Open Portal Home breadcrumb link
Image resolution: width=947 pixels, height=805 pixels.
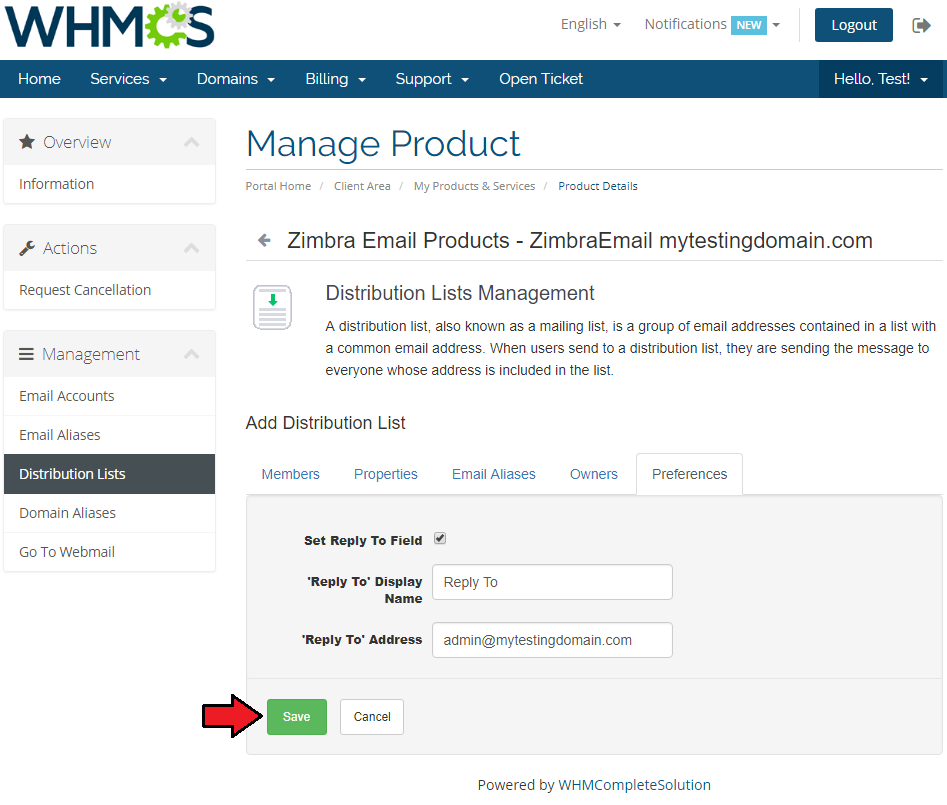pyautogui.click(x=278, y=186)
